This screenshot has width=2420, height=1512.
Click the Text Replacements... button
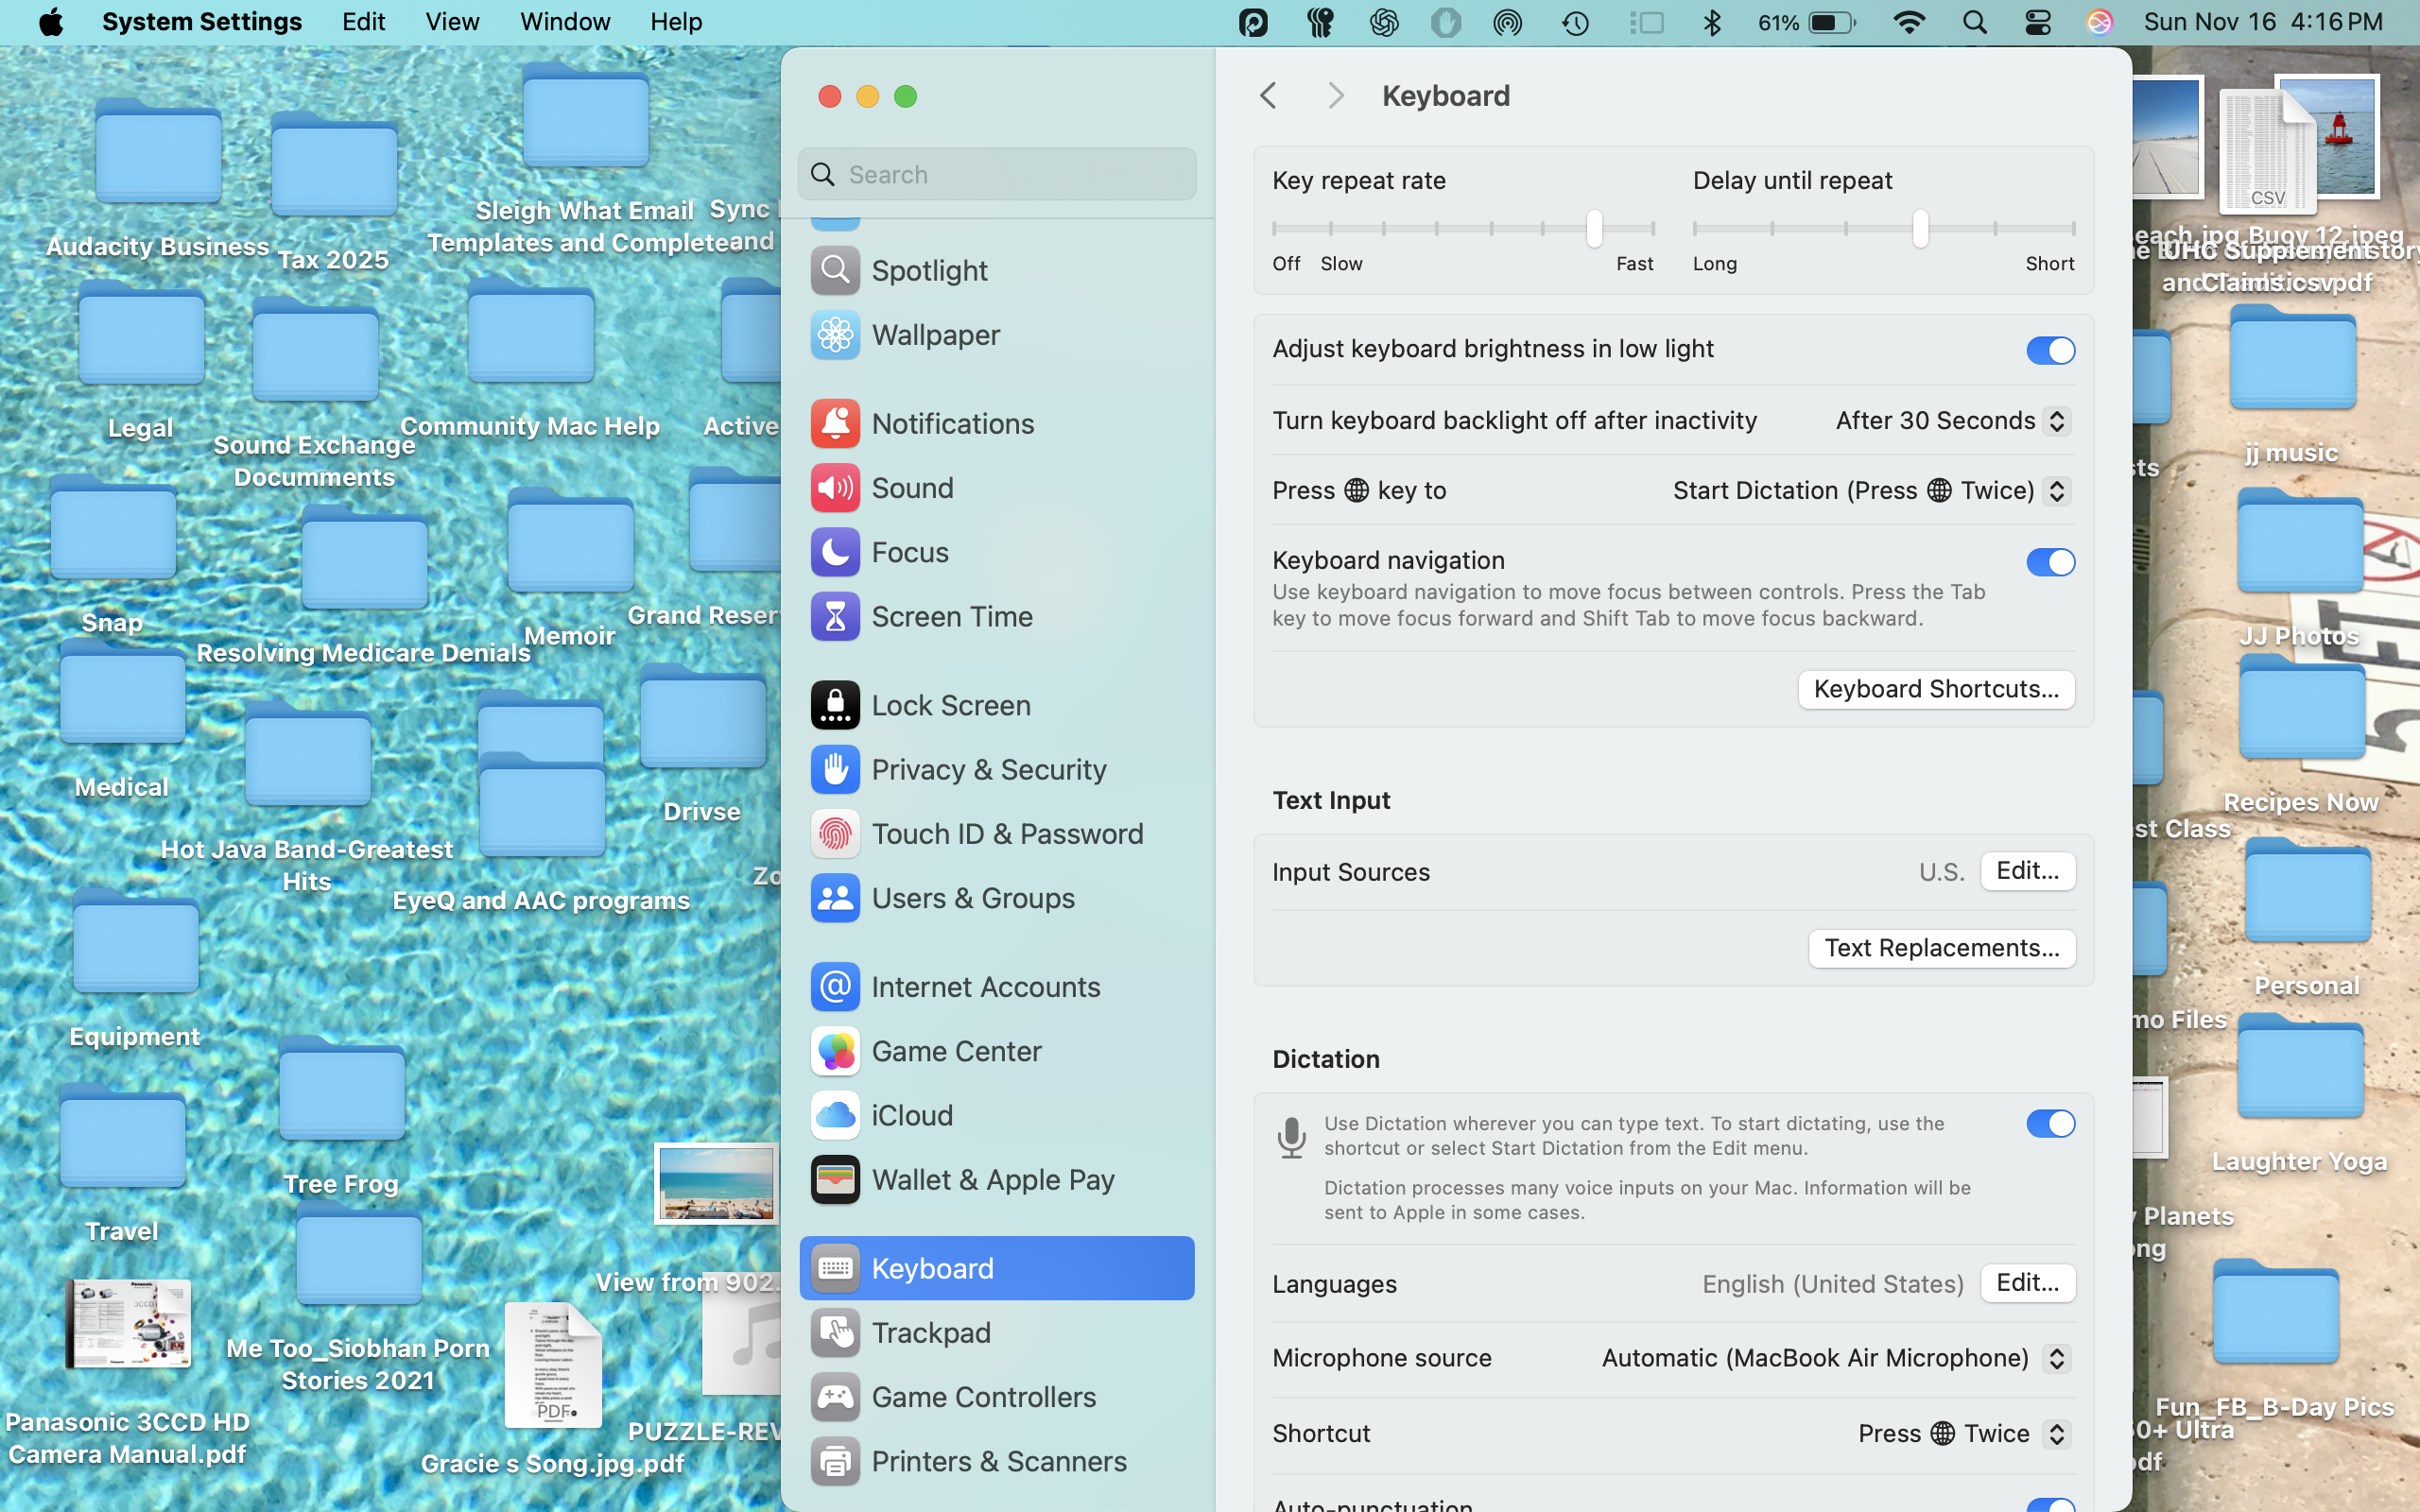[x=1941, y=948]
